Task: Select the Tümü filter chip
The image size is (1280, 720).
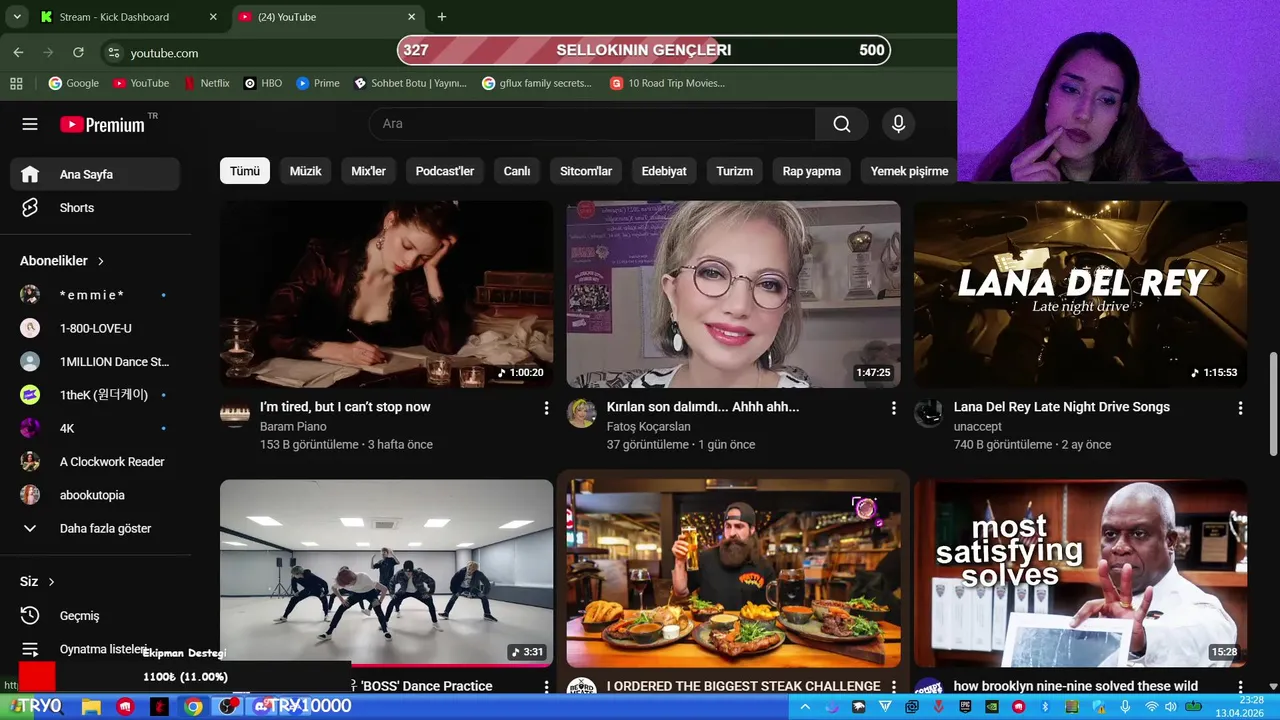Action: pyautogui.click(x=245, y=171)
